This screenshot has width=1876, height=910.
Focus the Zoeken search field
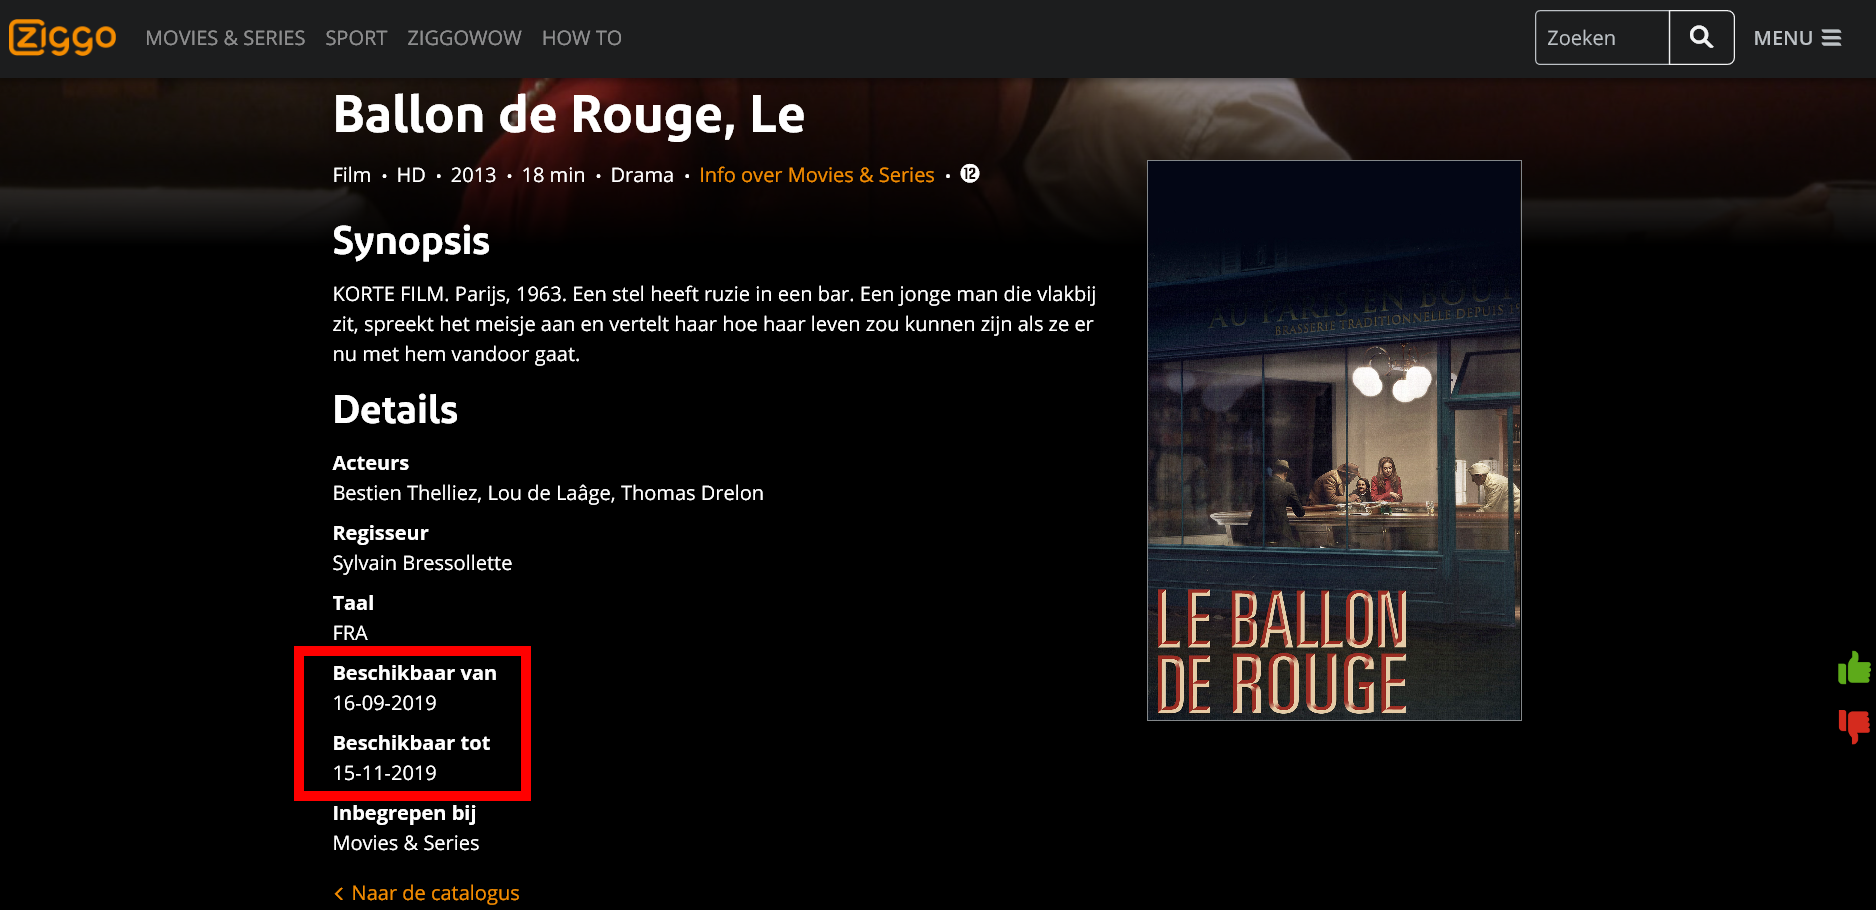click(1602, 38)
